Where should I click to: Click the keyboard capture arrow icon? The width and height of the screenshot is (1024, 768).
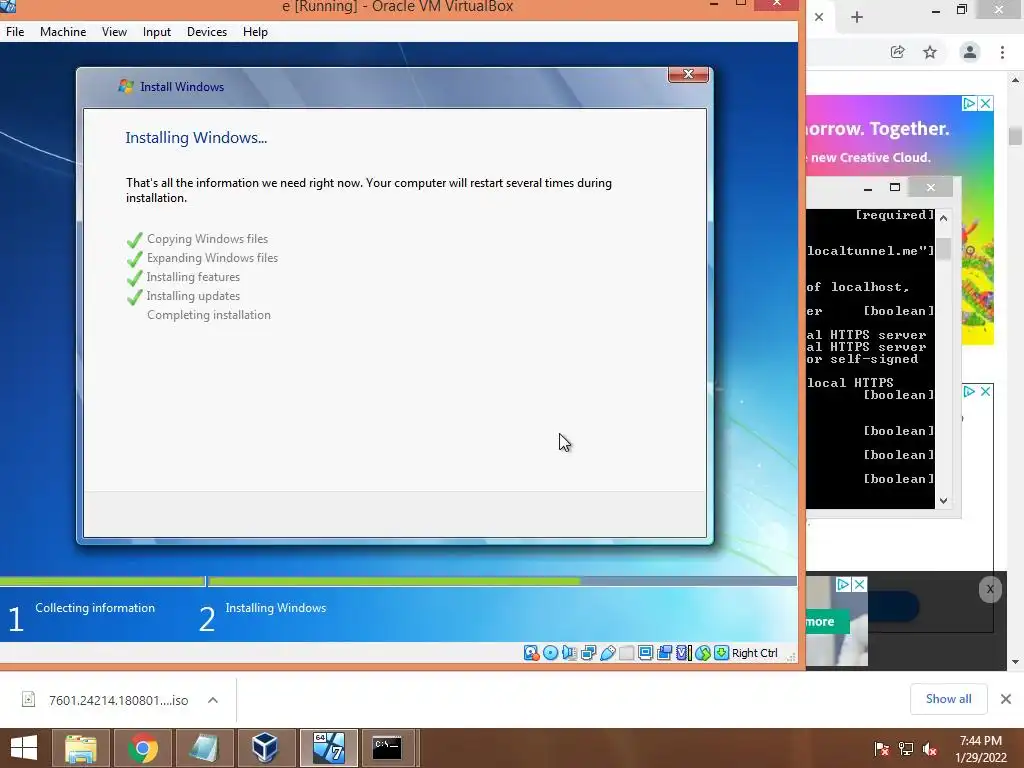pyautogui.click(x=722, y=653)
